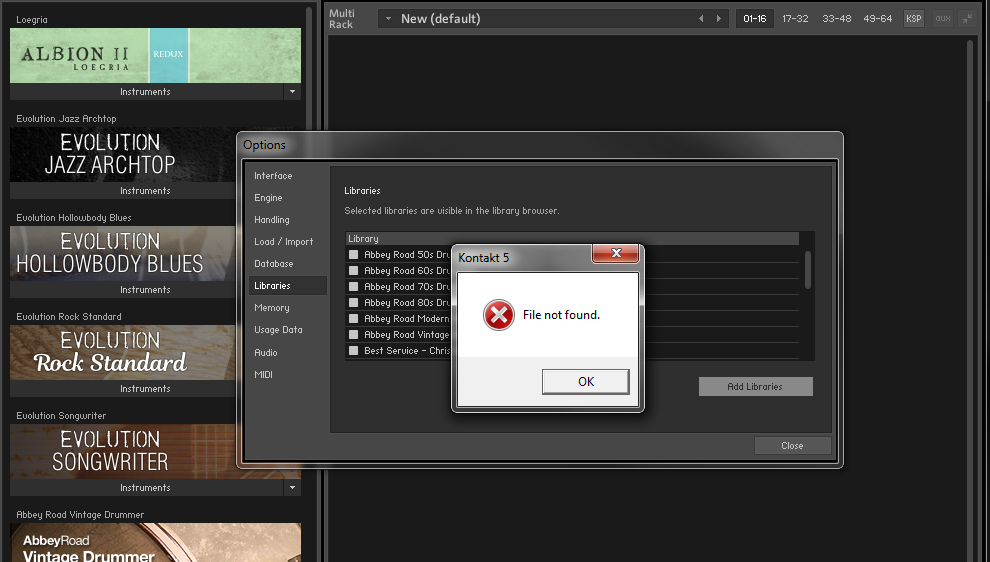
Task: Check the Abbey Road 80s Drummer library
Action: [x=354, y=302]
